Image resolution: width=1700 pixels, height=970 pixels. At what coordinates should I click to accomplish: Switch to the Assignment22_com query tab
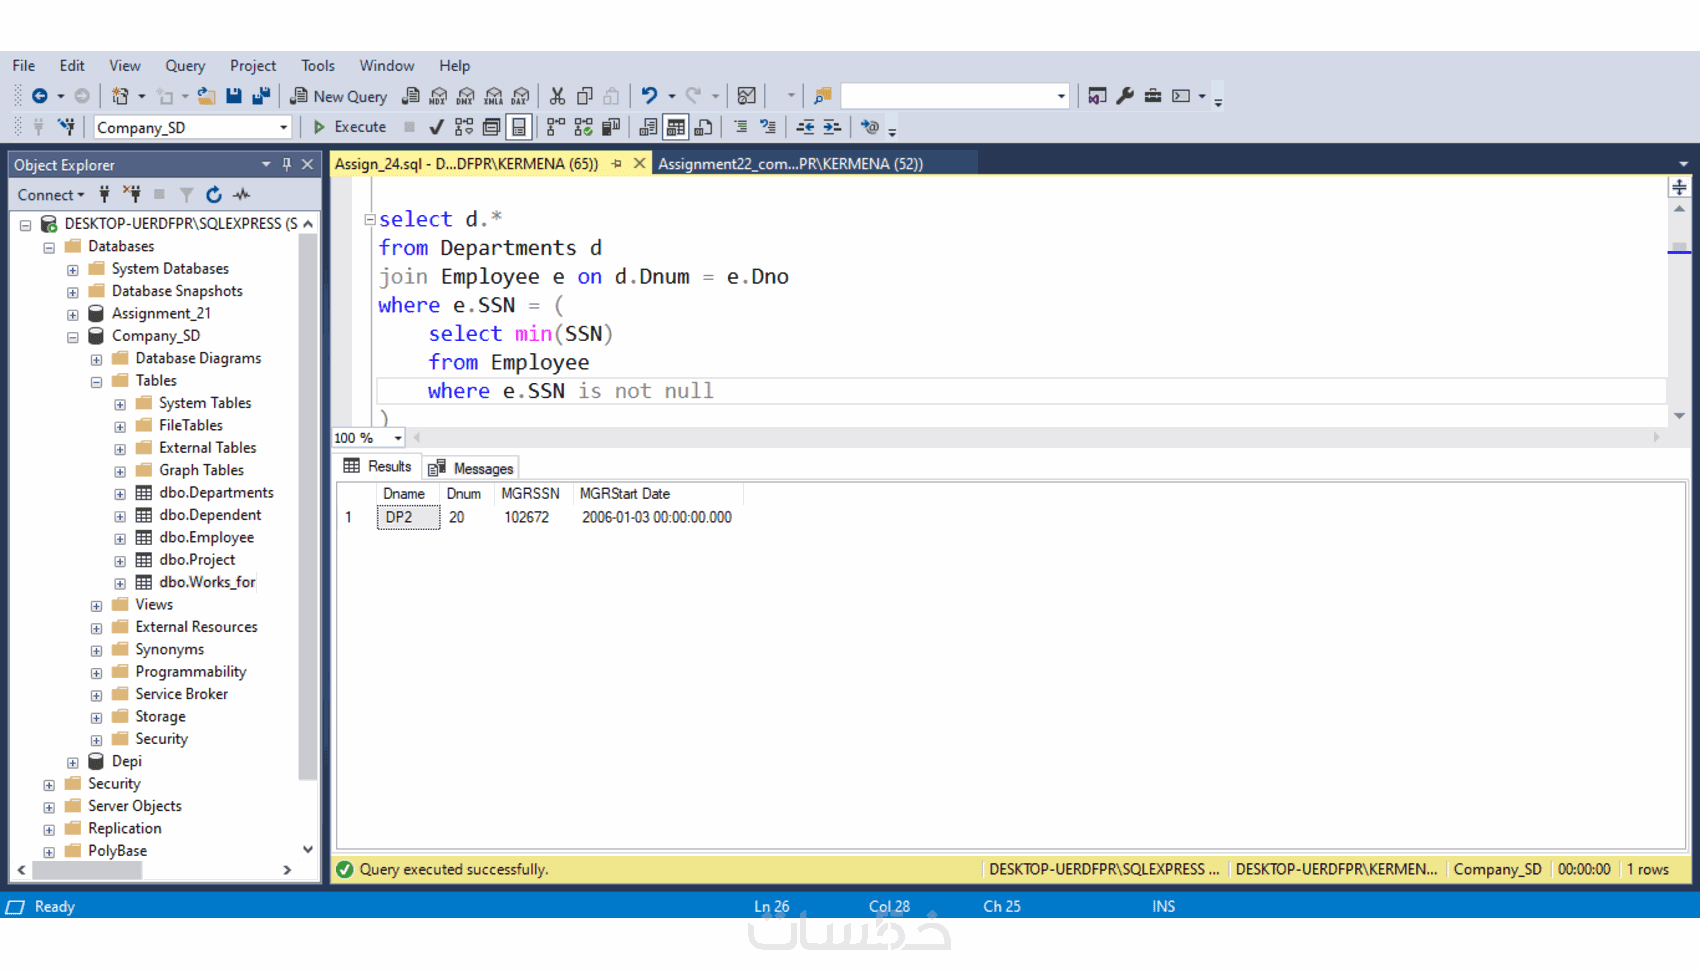790,164
